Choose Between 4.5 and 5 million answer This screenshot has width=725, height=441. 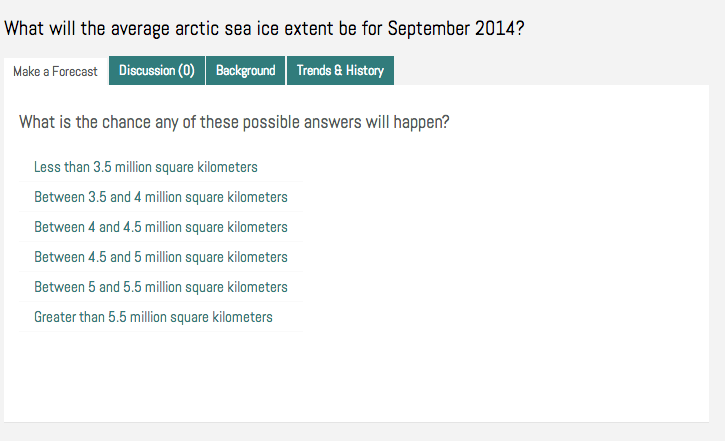(161, 257)
